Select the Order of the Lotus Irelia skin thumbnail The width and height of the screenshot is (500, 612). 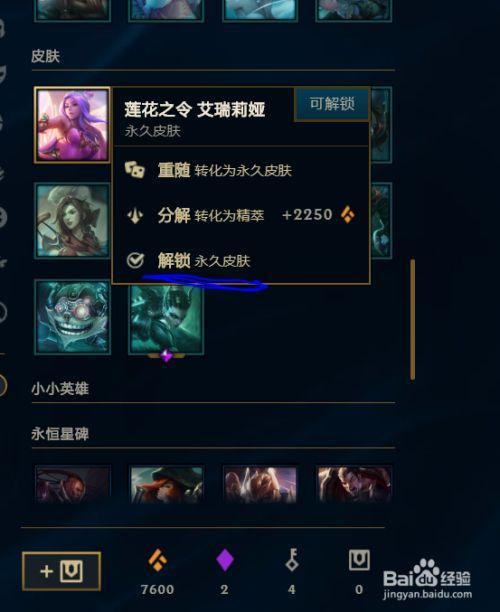73,125
